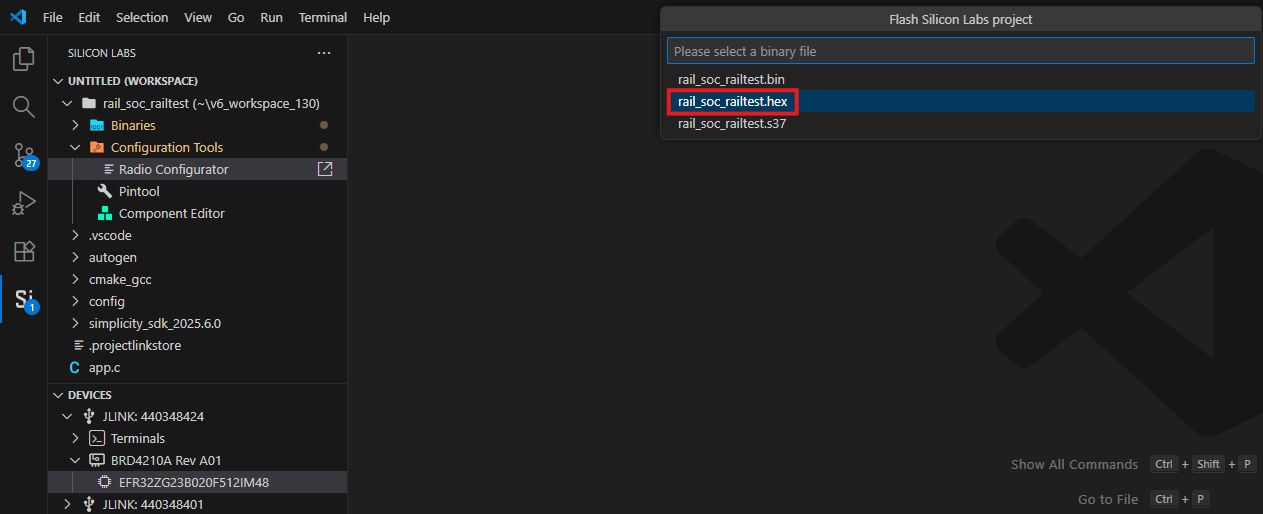Open the Extensions view icon
Viewport: 1263px width, 514px height.
click(23, 251)
